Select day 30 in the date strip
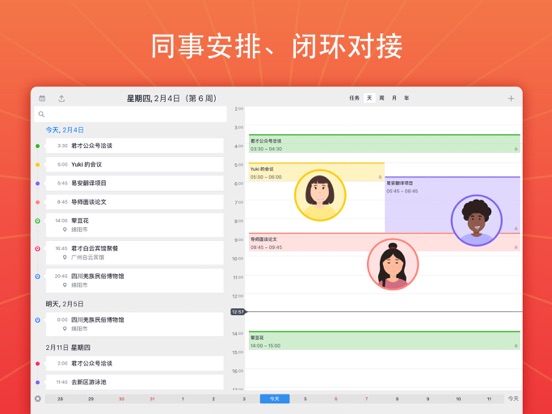Viewport: 552px width, 414px height. tap(121, 399)
